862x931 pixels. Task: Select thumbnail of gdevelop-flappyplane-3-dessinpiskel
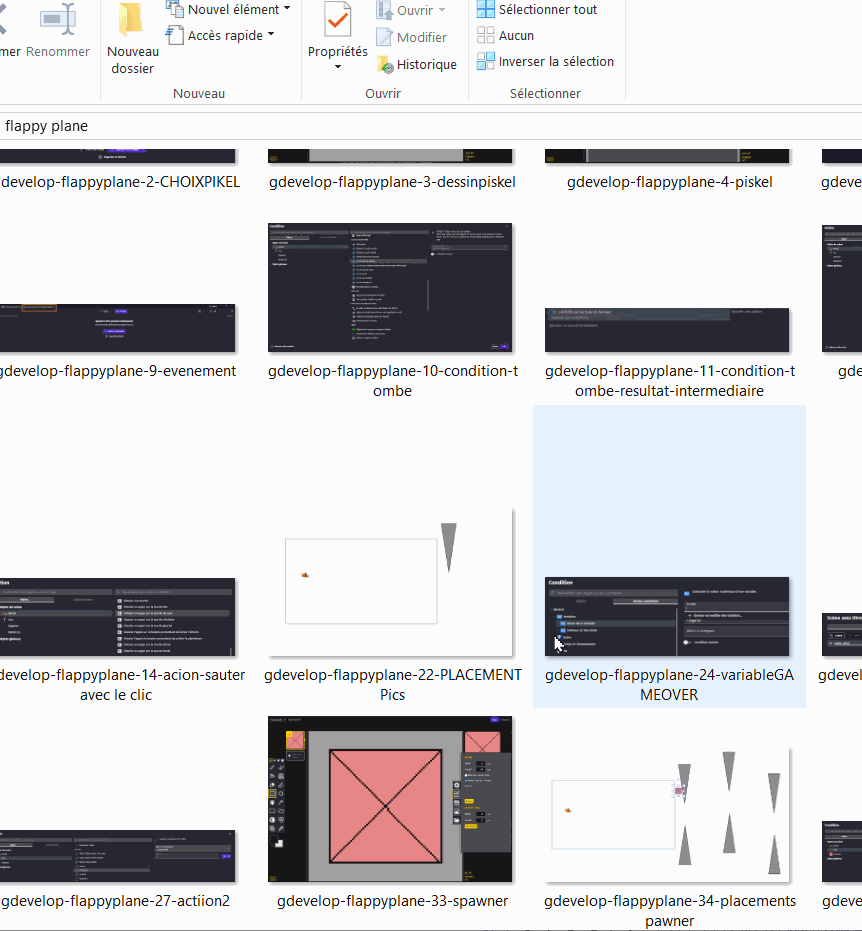[390, 156]
